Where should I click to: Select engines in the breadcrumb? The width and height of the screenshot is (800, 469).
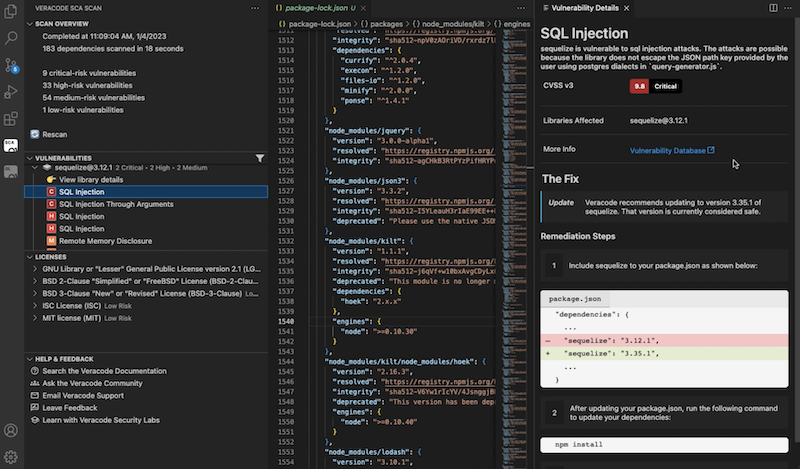516,24
